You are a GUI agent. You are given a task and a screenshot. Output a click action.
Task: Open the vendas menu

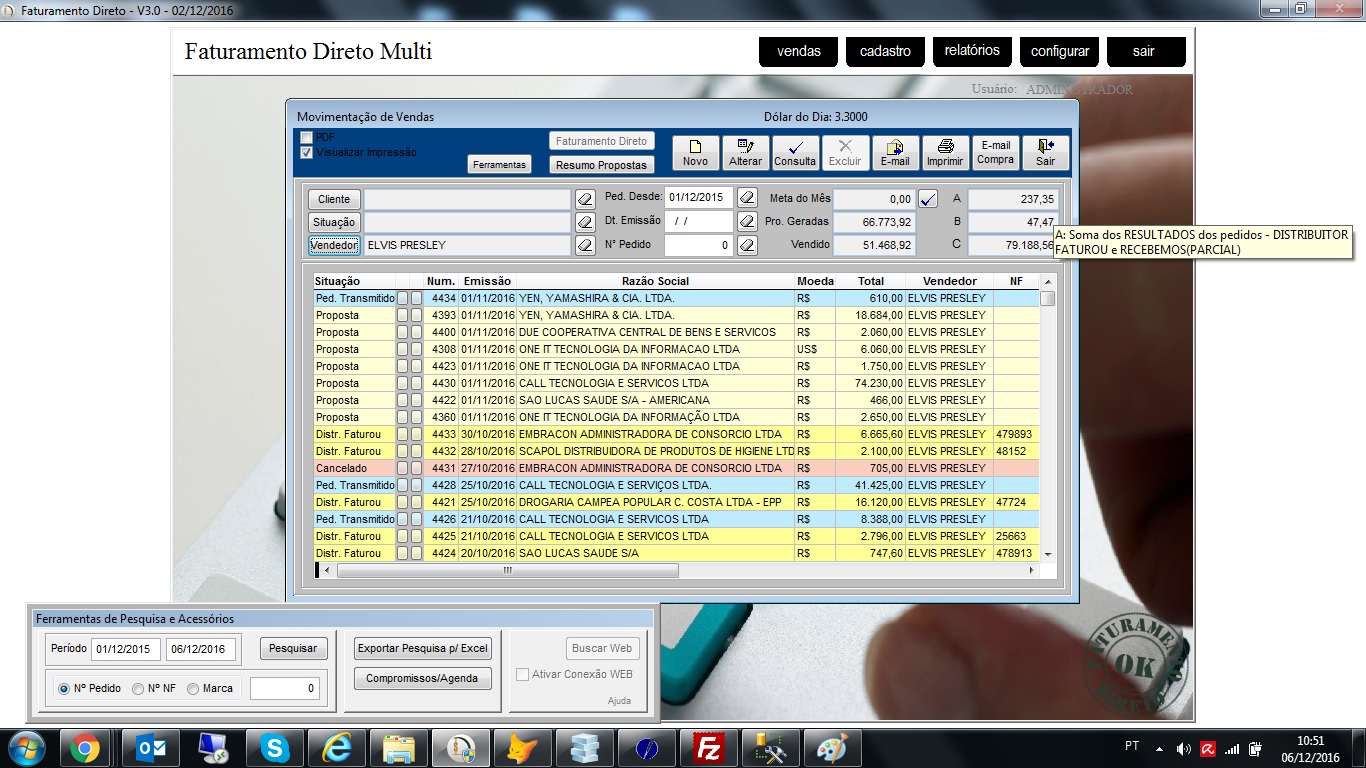pos(798,52)
